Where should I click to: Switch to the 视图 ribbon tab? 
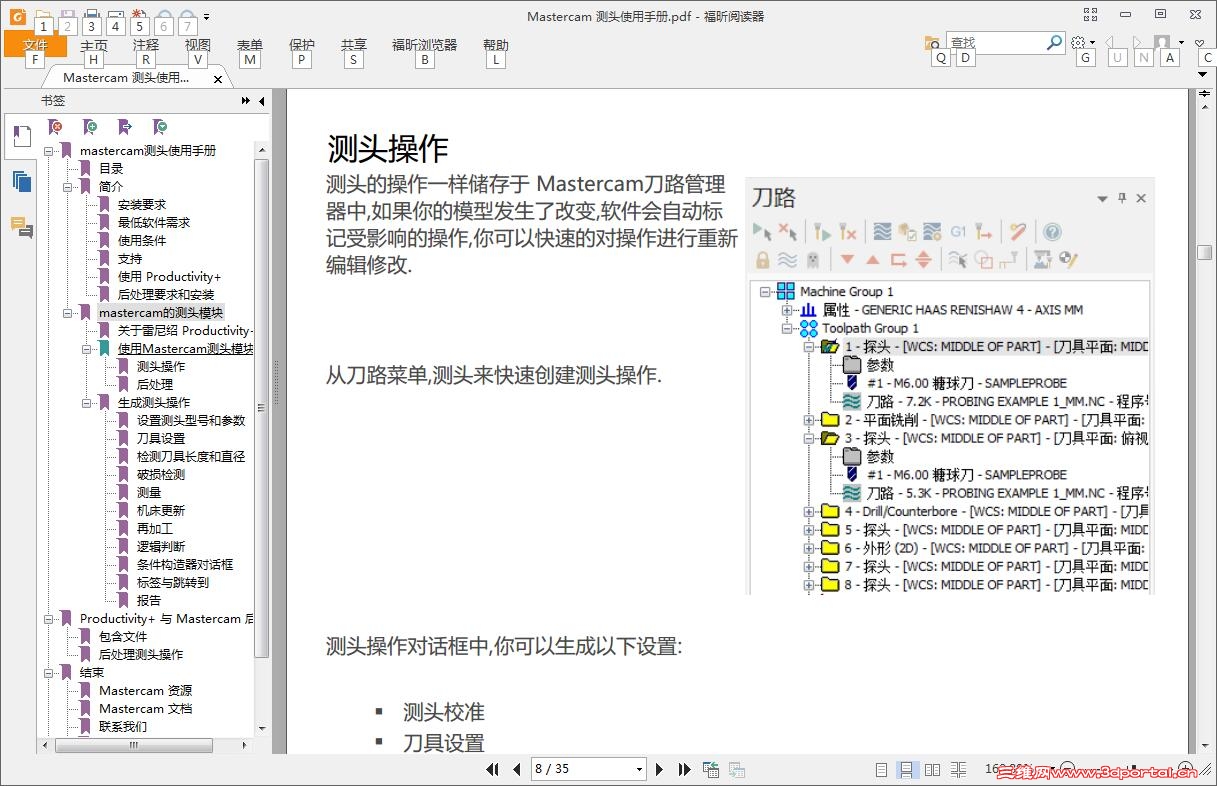[x=198, y=45]
